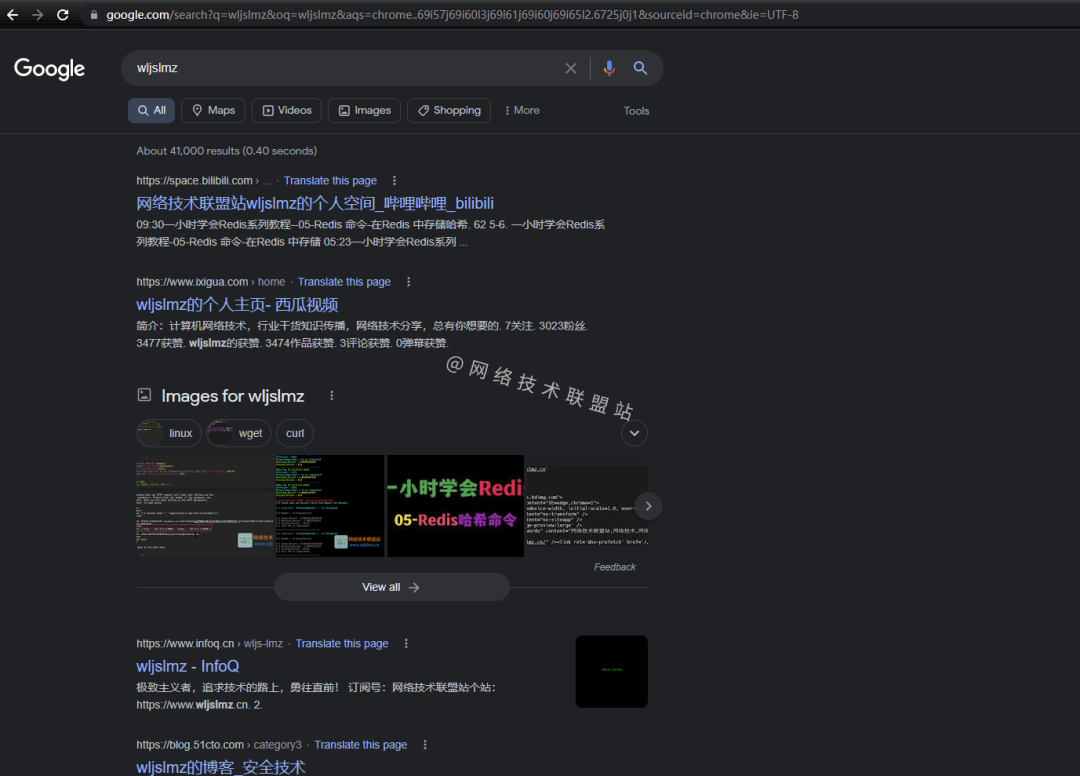
Task: Open options dots for bilibili result
Action: 394,180
